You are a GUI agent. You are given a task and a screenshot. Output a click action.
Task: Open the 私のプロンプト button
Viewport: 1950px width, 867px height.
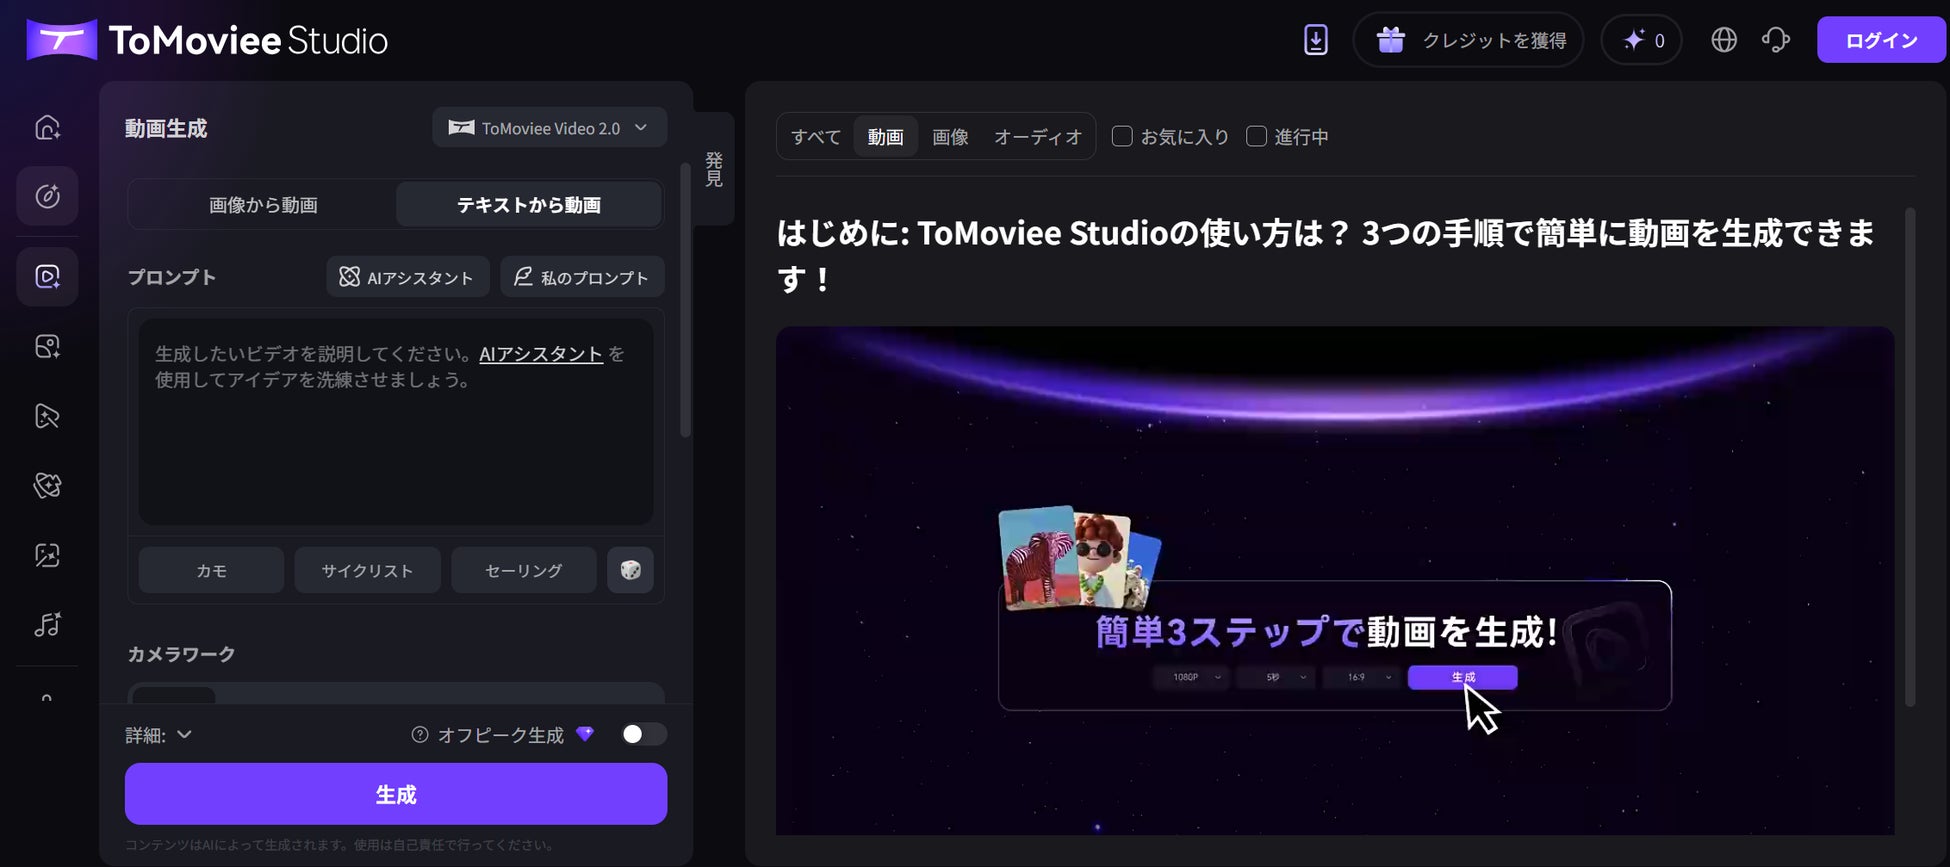pyautogui.click(x=582, y=277)
